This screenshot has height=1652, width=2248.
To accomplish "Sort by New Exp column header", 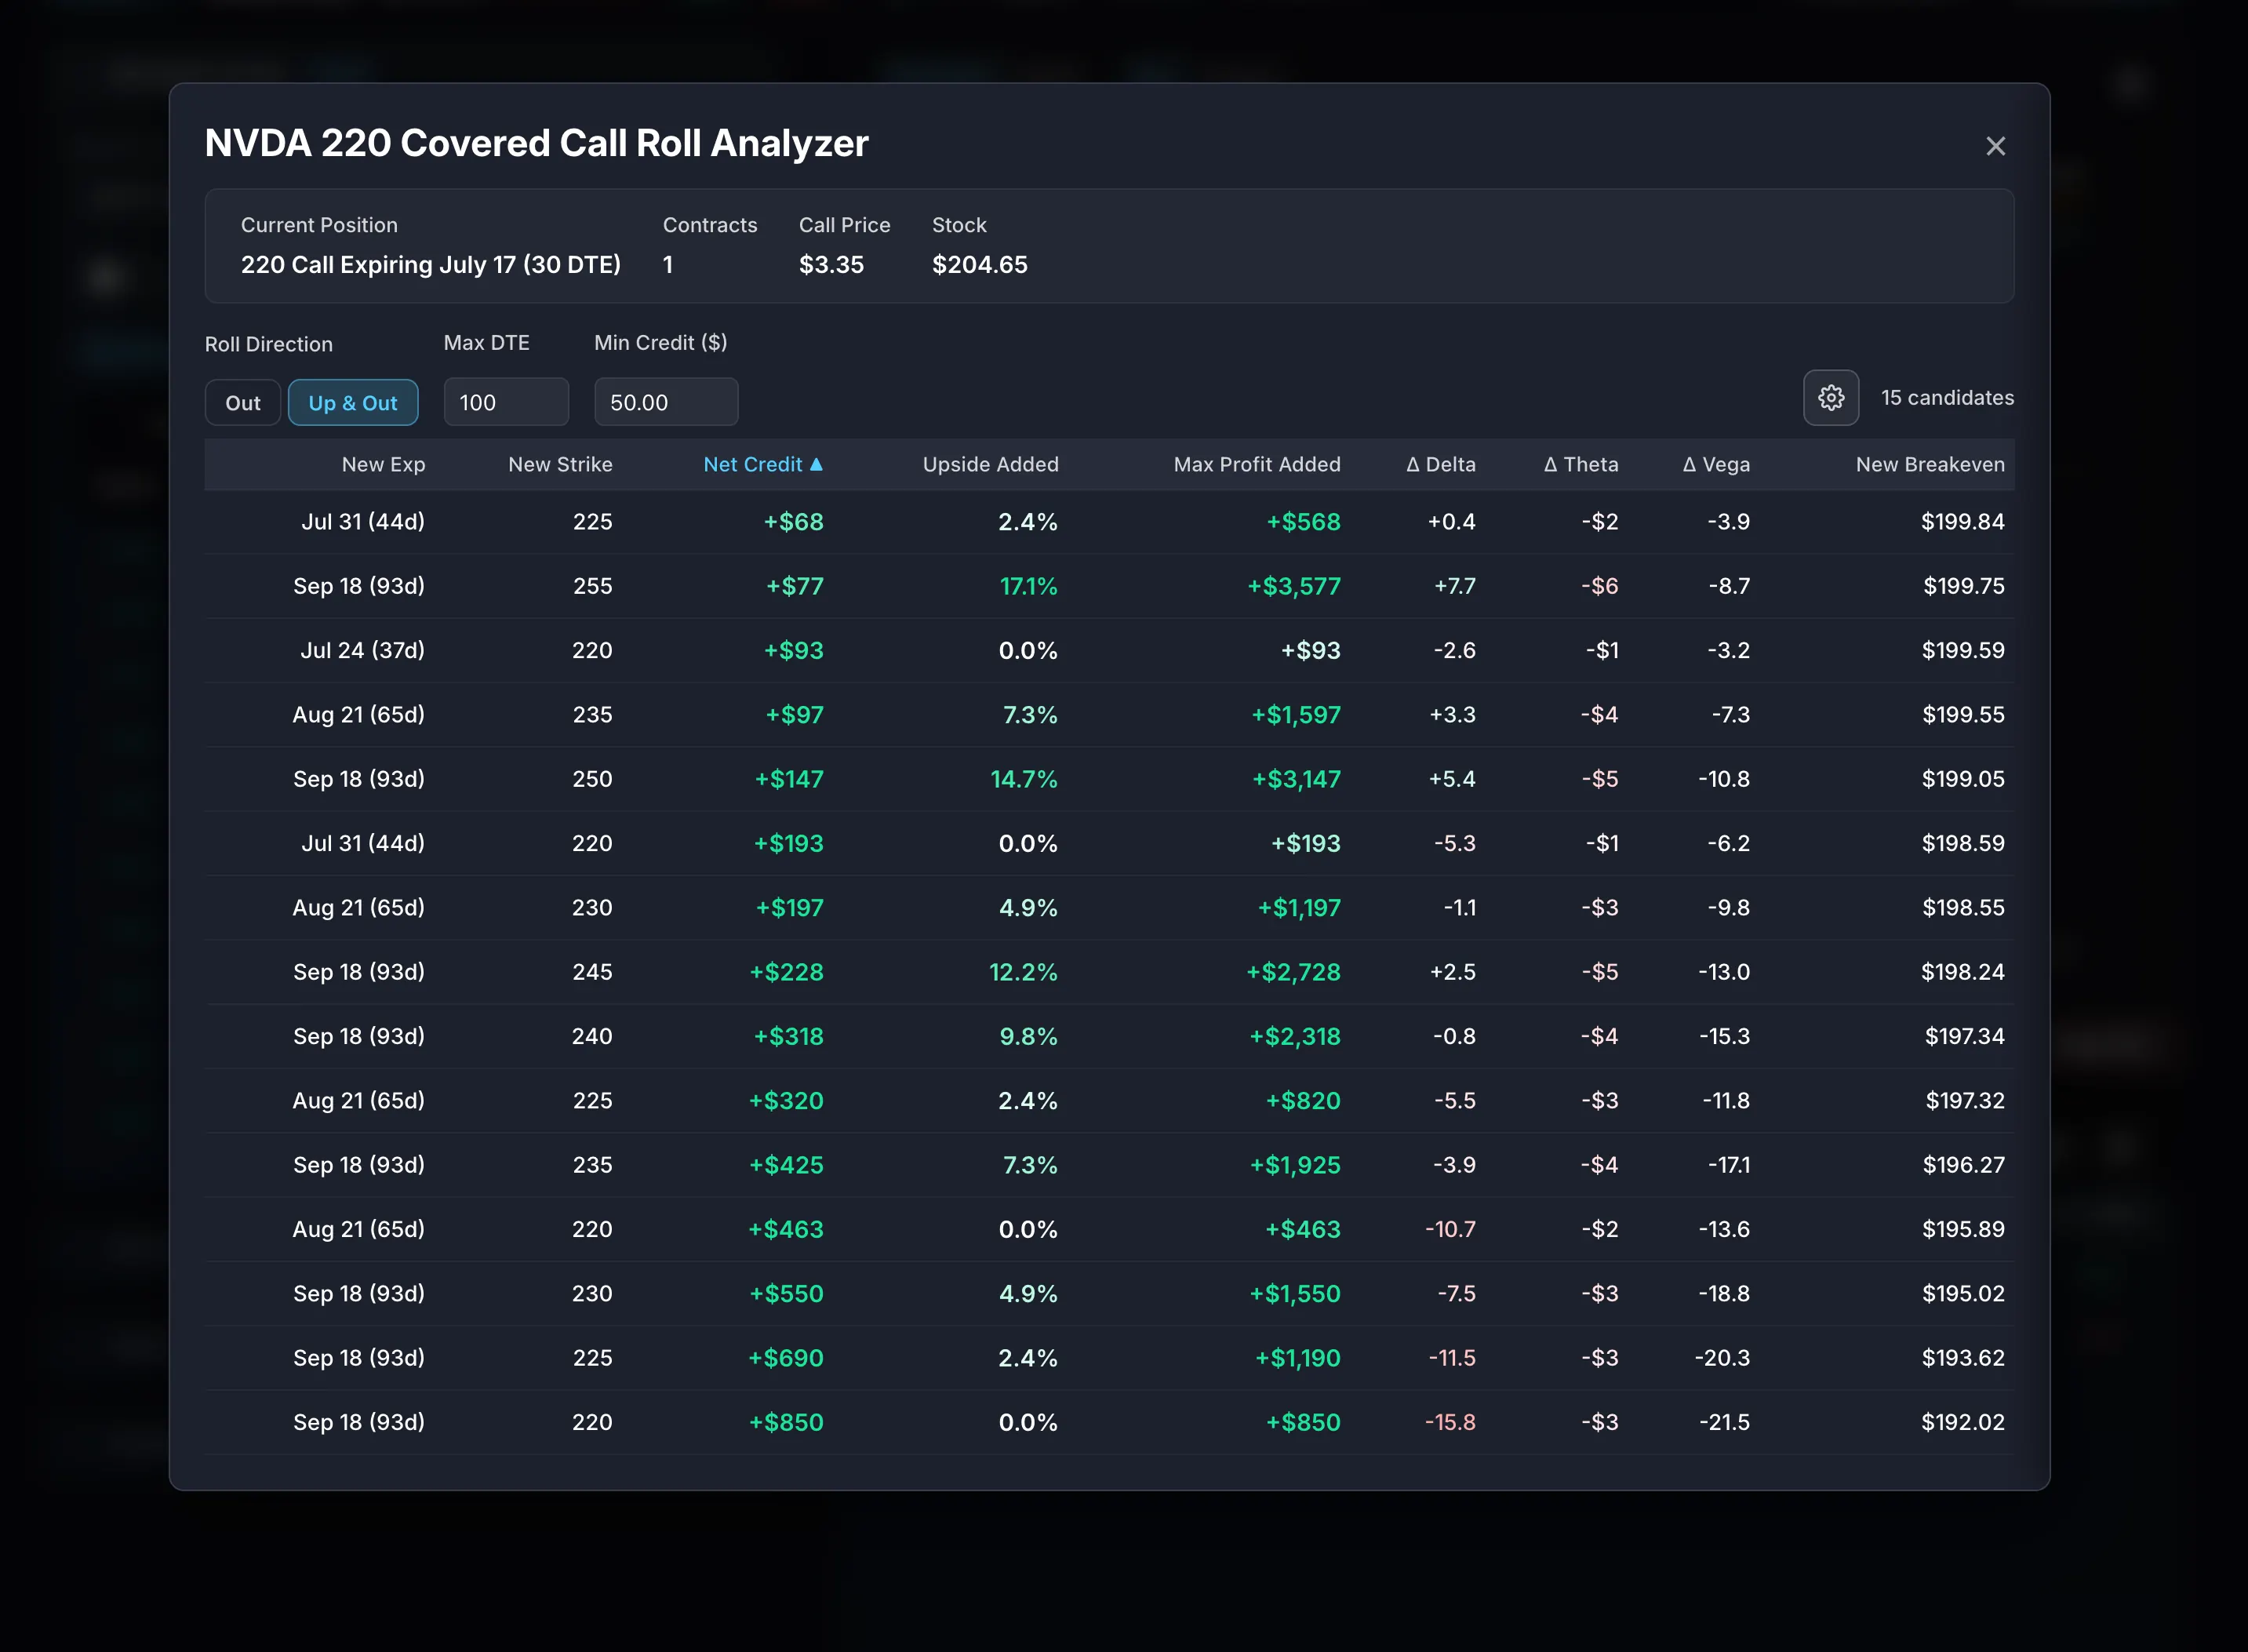I will 383,465.
